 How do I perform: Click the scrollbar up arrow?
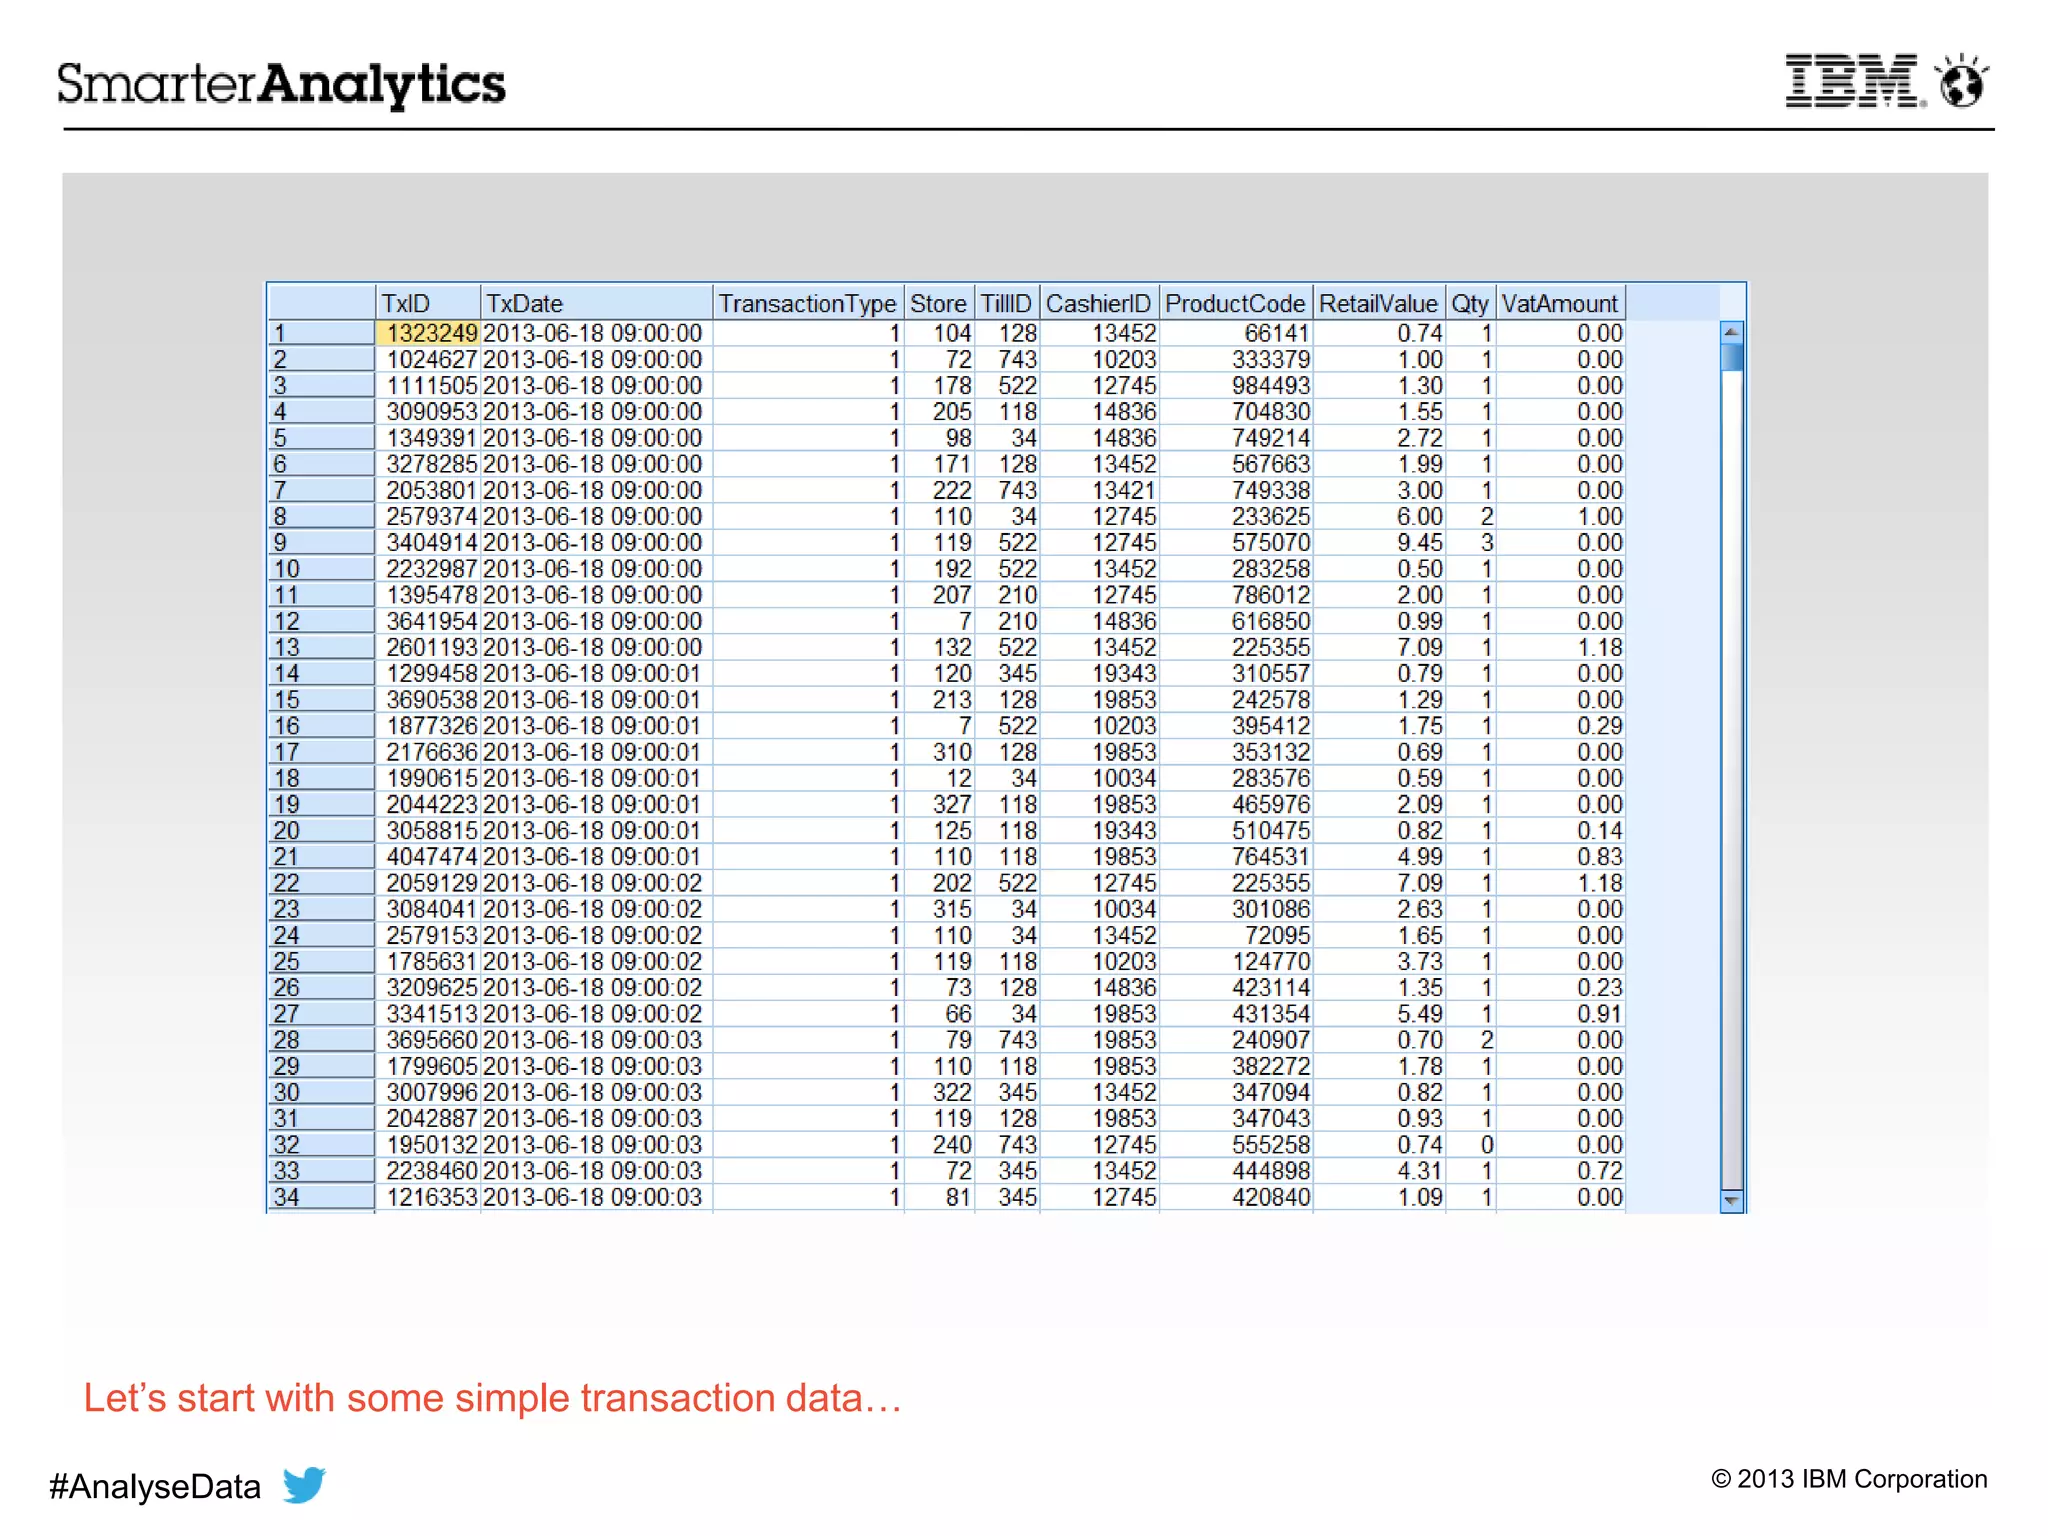tap(1732, 332)
